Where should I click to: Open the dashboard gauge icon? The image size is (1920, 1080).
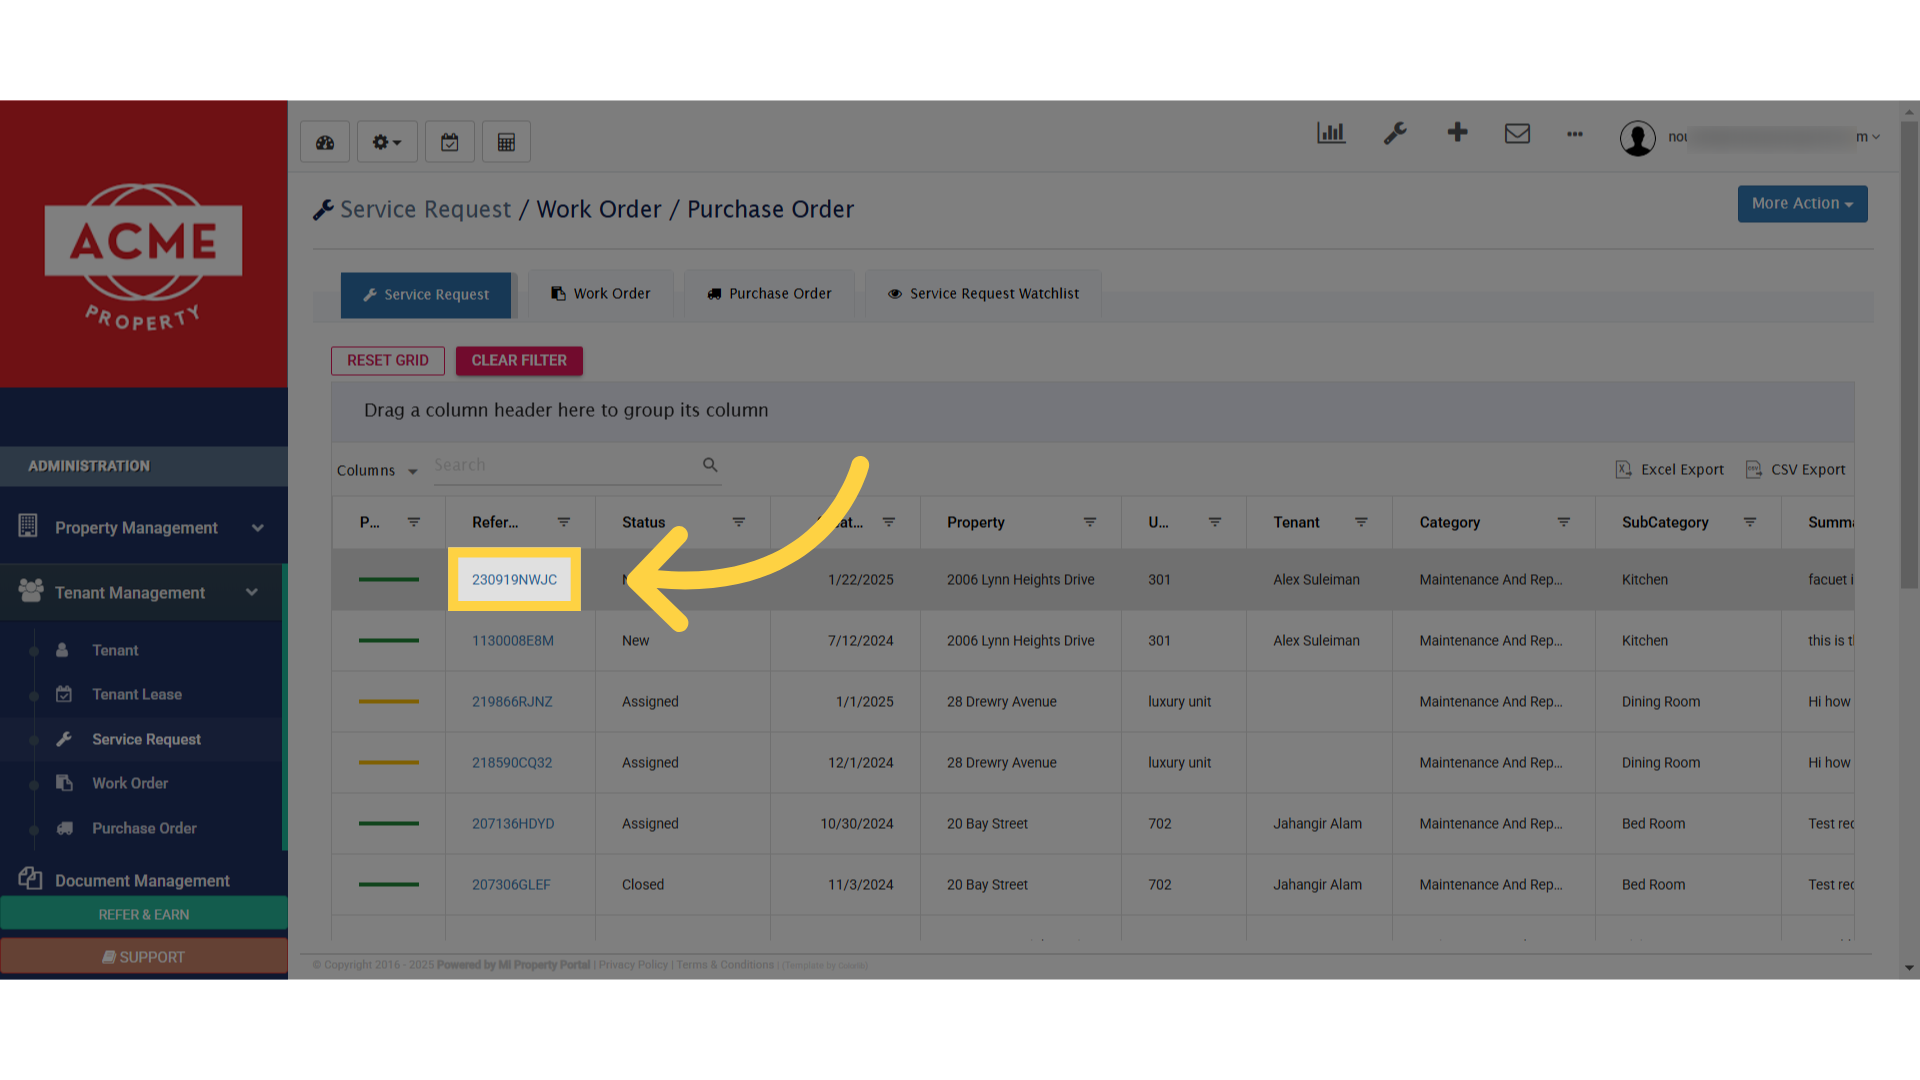(325, 142)
